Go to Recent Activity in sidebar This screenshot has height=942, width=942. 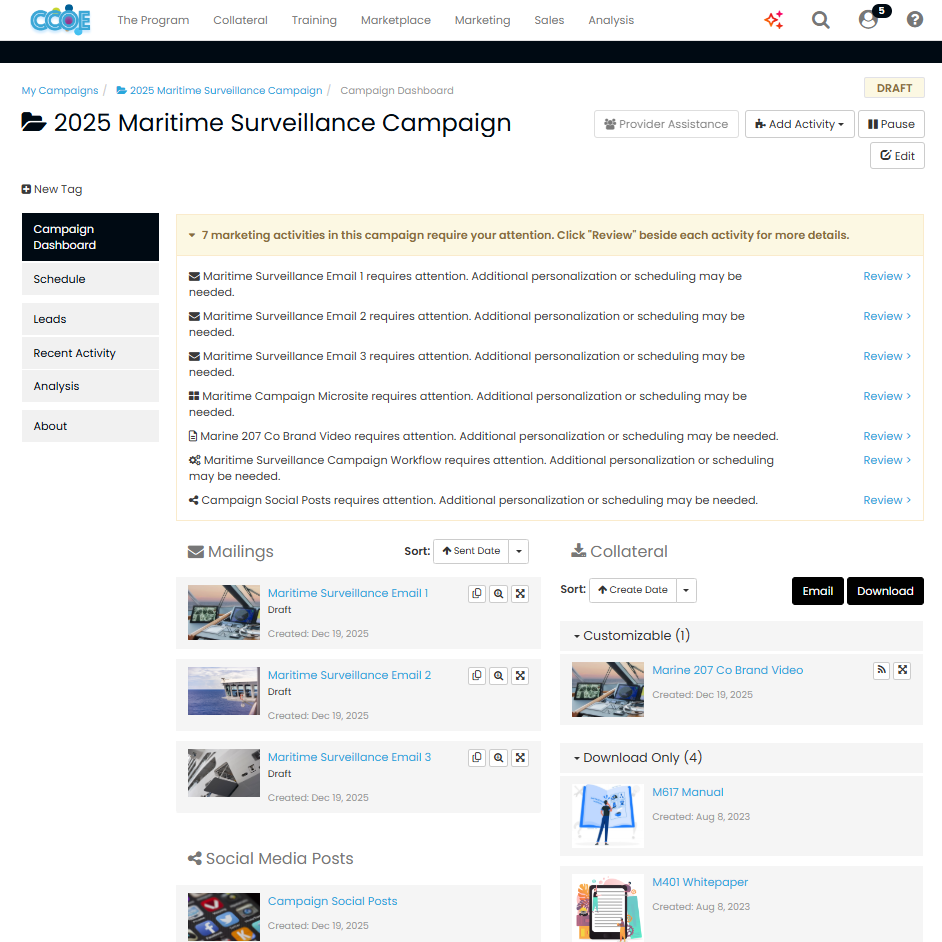[x=91, y=353]
